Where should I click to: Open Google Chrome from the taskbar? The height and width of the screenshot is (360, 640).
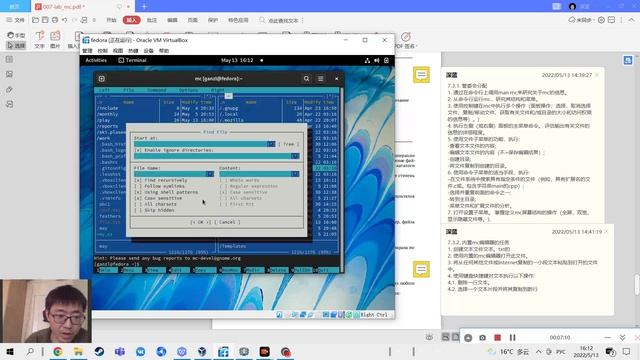58,351
